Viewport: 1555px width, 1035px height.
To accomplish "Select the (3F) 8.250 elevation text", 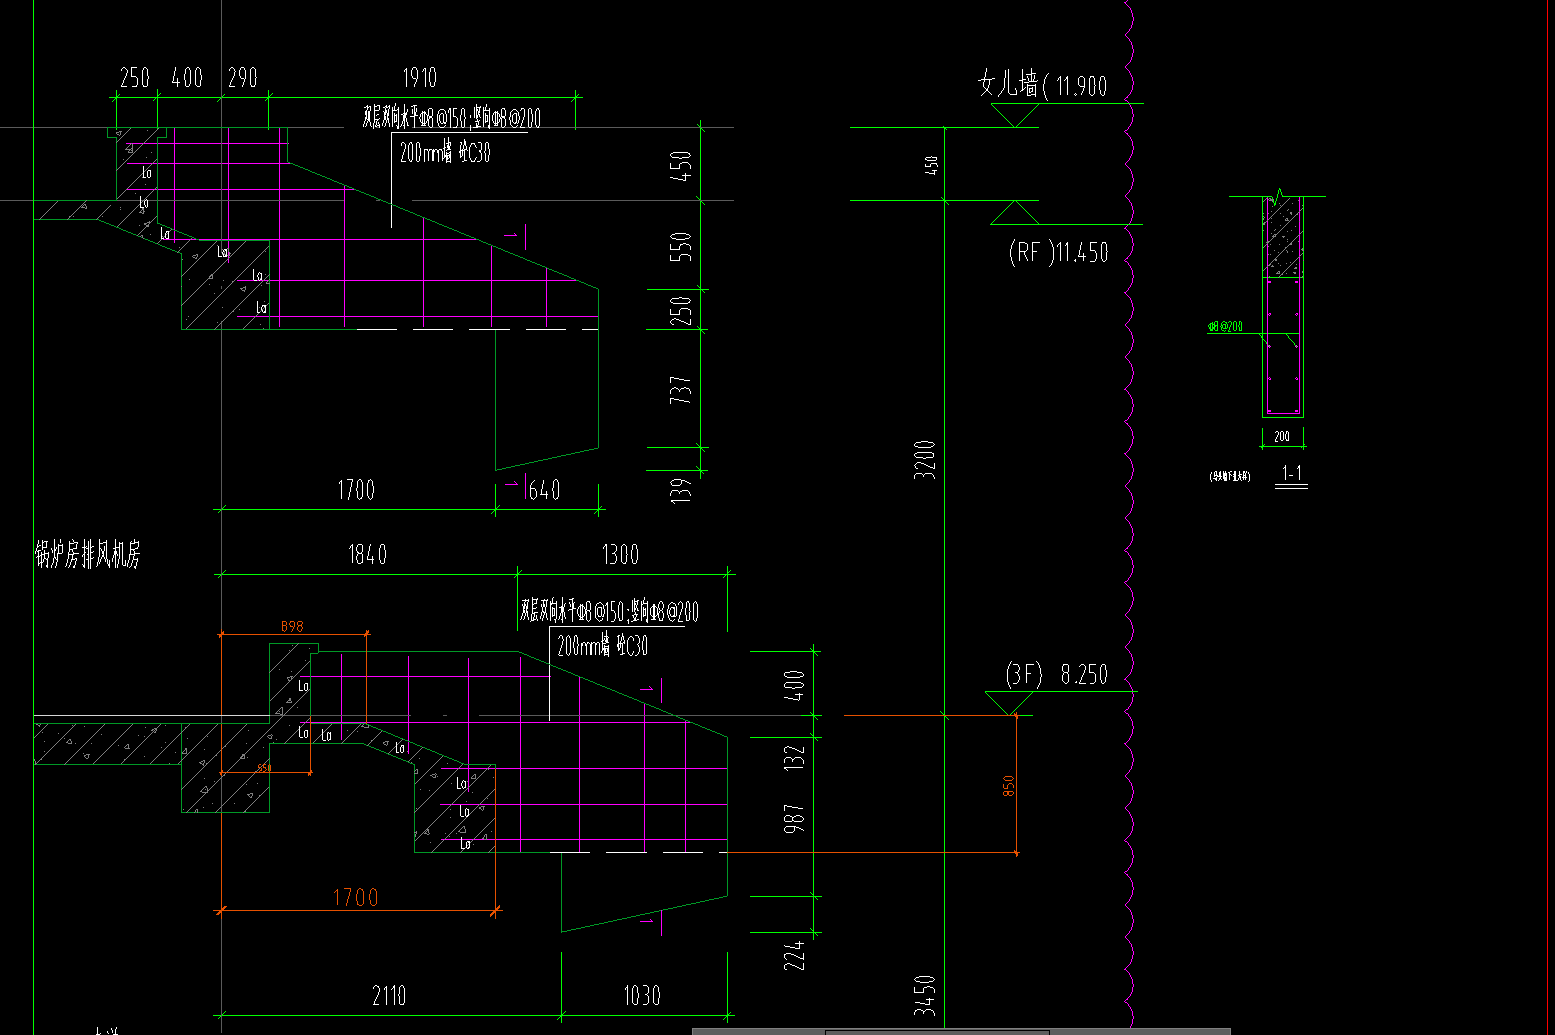I will 1057,675.
